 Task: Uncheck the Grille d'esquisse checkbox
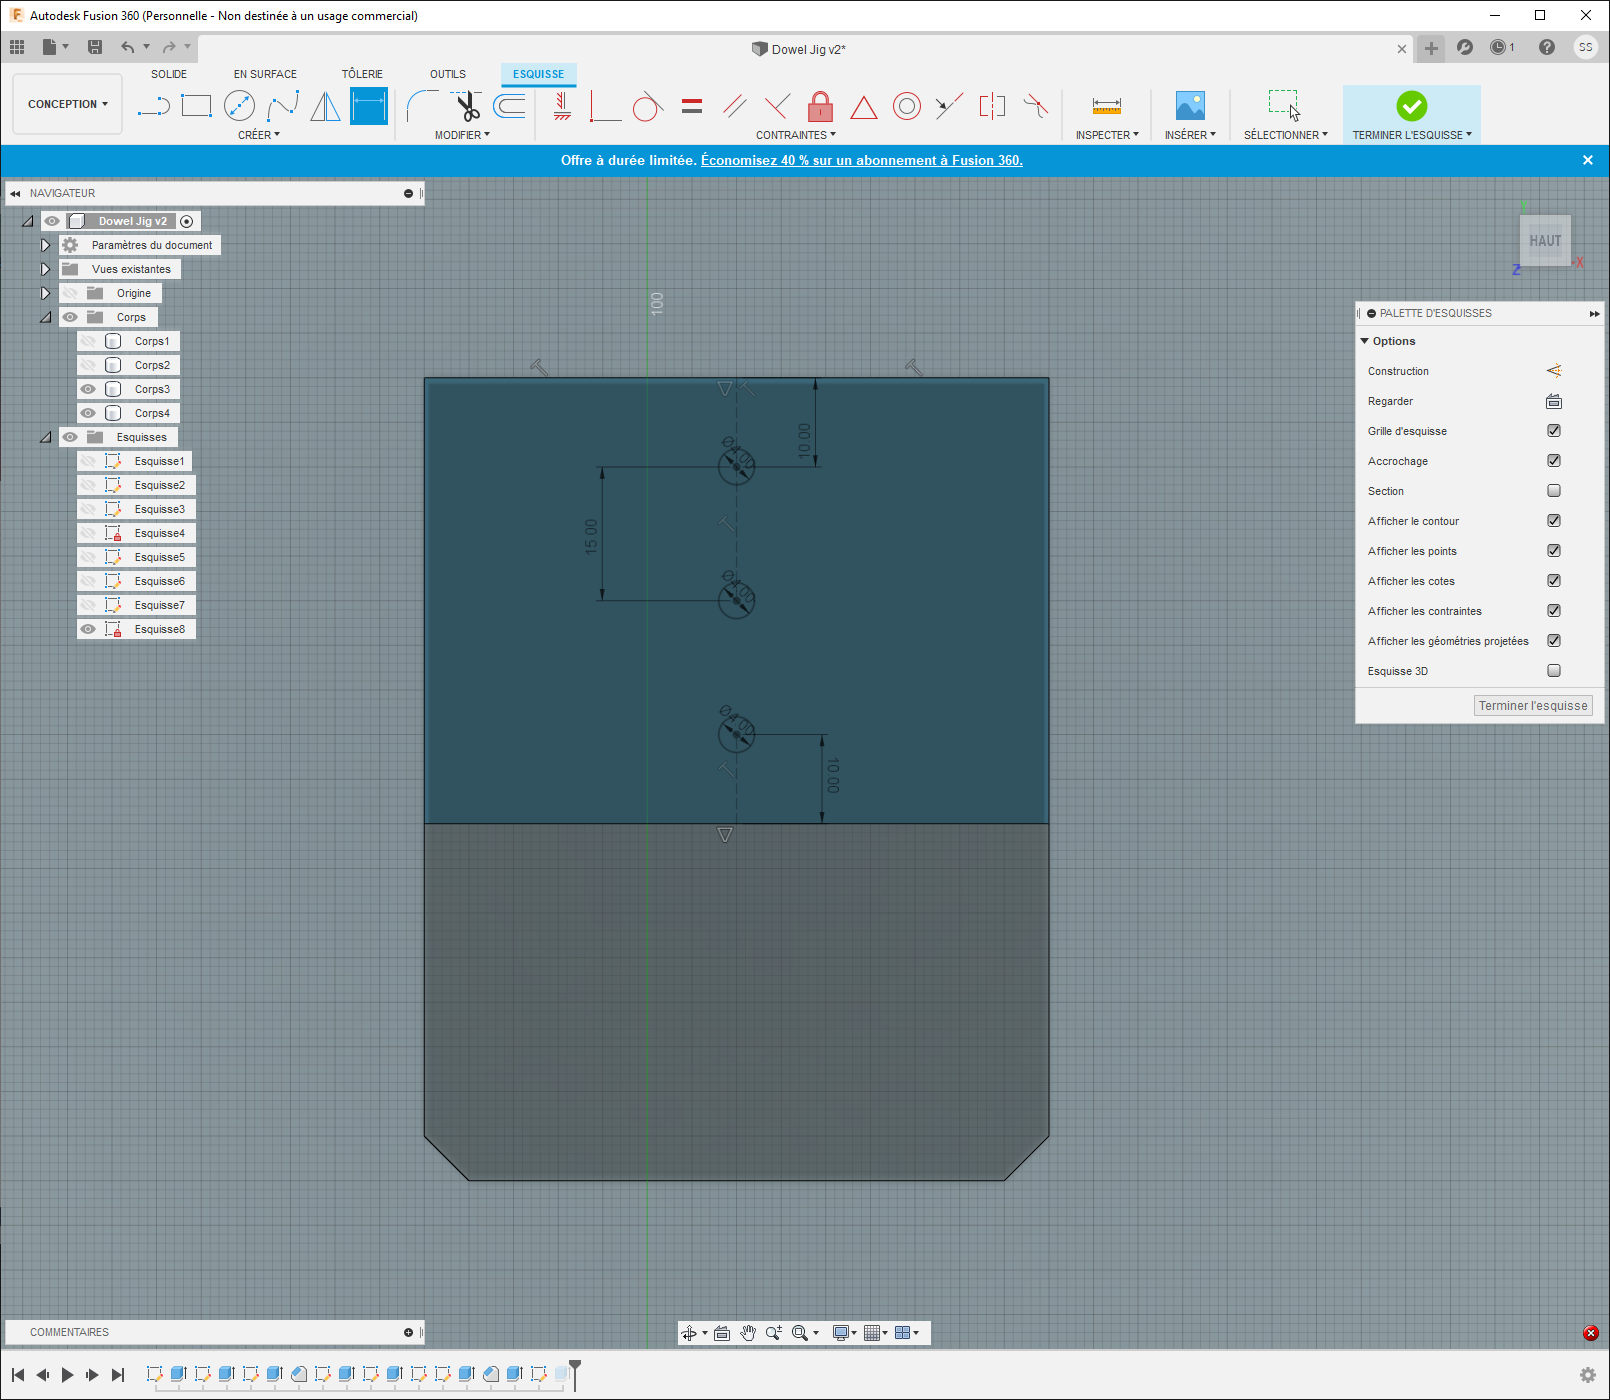tap(1554, 431)
